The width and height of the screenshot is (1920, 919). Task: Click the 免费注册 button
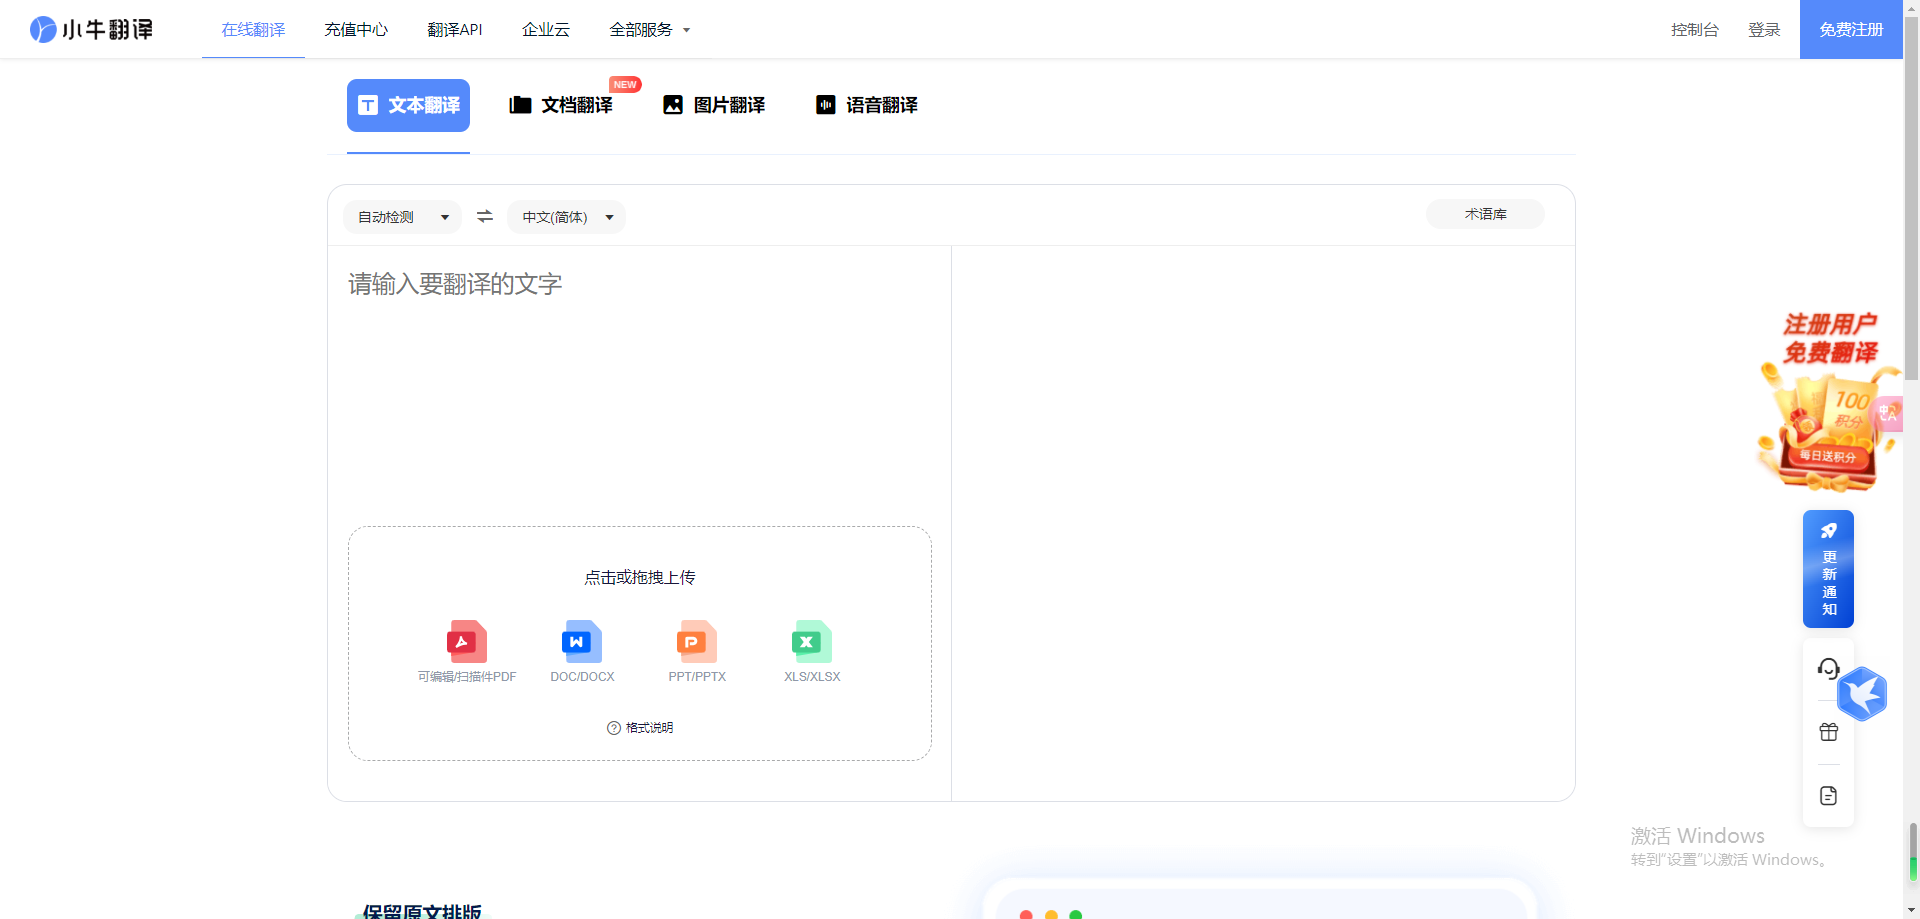tap(1851, 29)
